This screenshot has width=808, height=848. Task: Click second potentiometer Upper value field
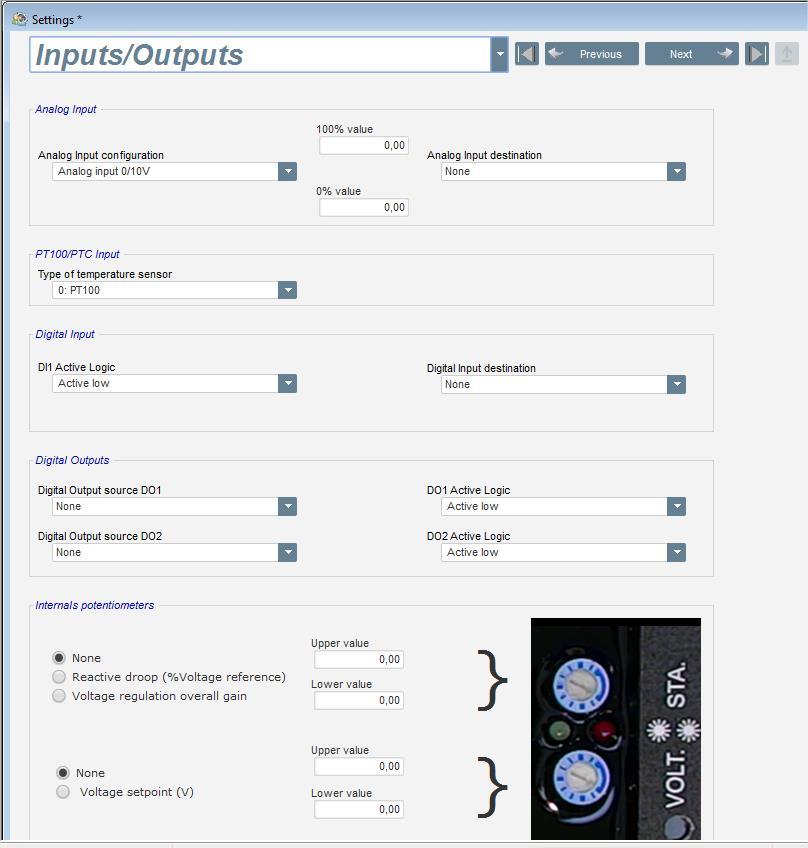[x=359, y=766]
